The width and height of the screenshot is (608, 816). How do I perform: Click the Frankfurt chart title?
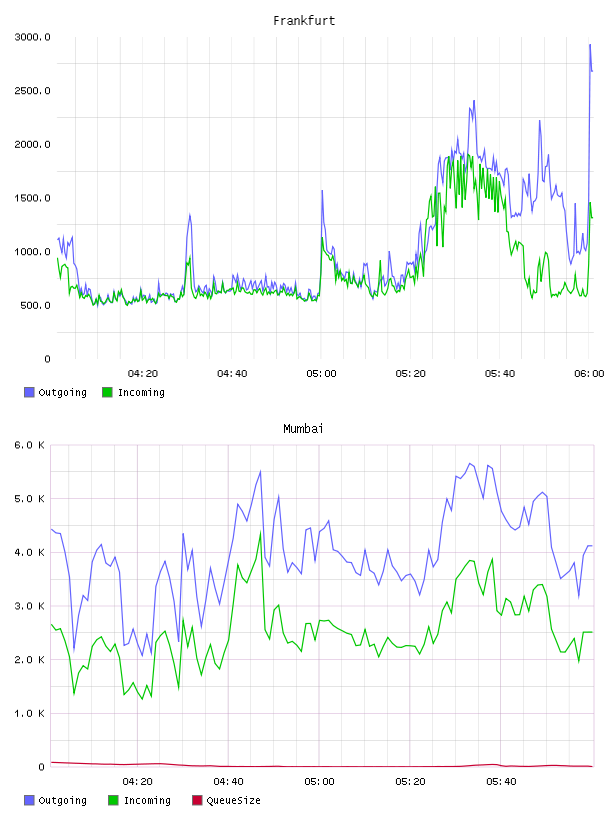304,21
